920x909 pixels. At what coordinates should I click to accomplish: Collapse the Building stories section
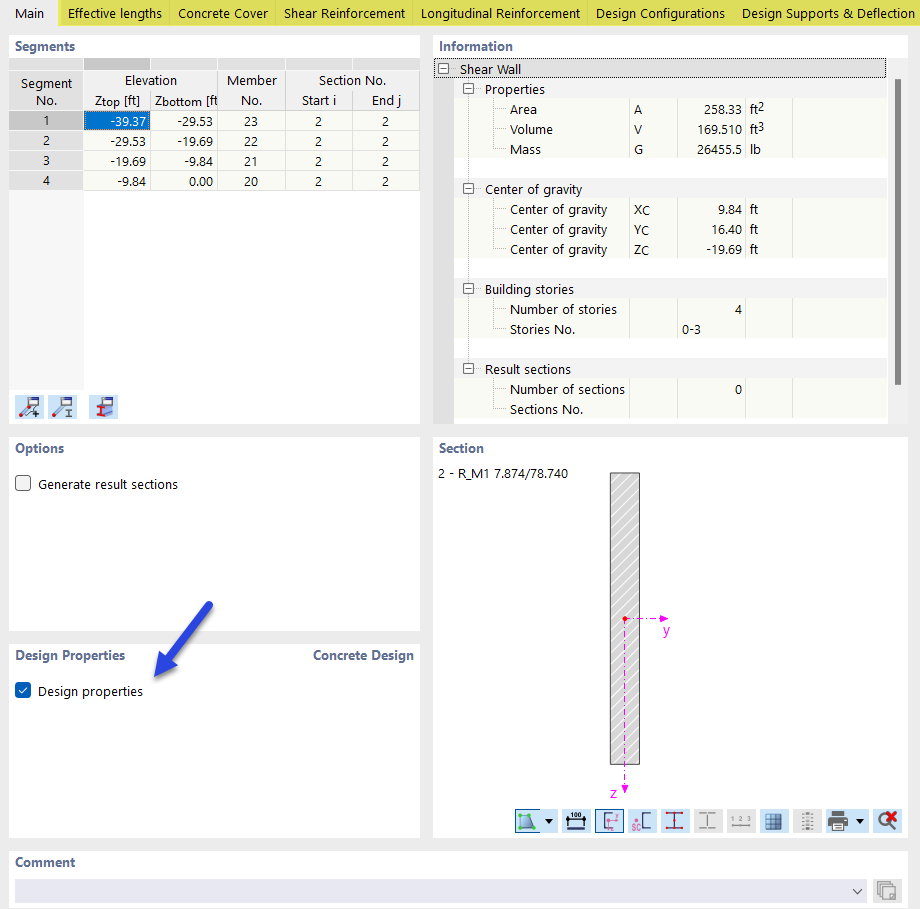[x=468, y=289]
